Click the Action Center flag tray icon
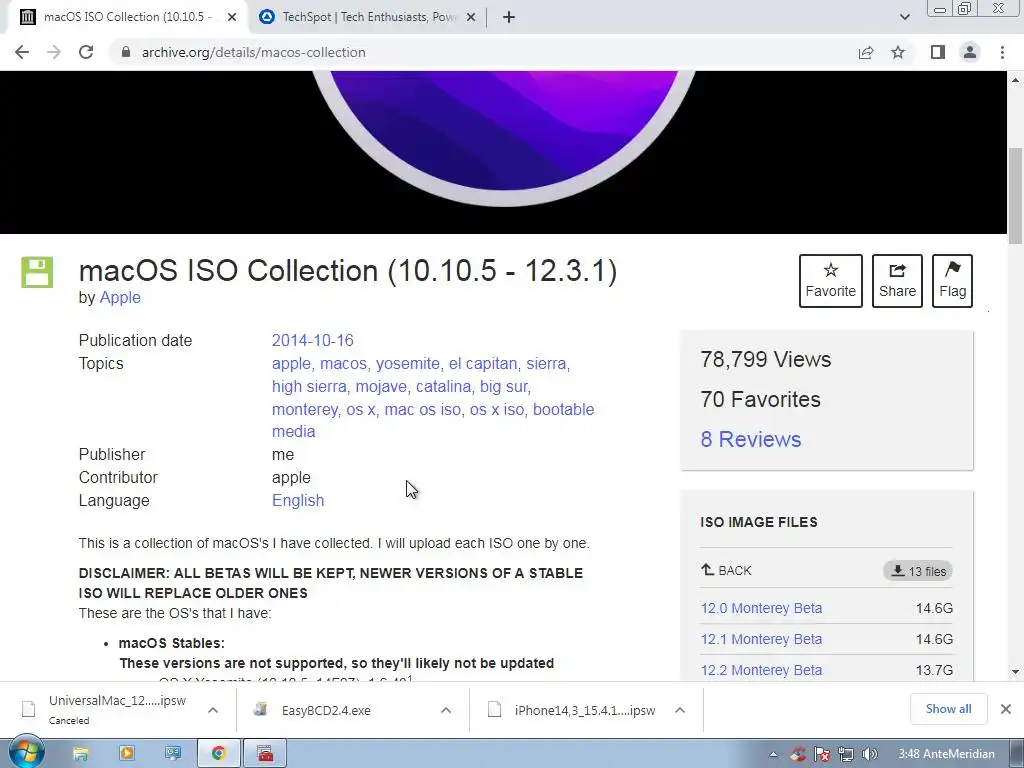This screenshot has height=768, width=1024. 822,754
